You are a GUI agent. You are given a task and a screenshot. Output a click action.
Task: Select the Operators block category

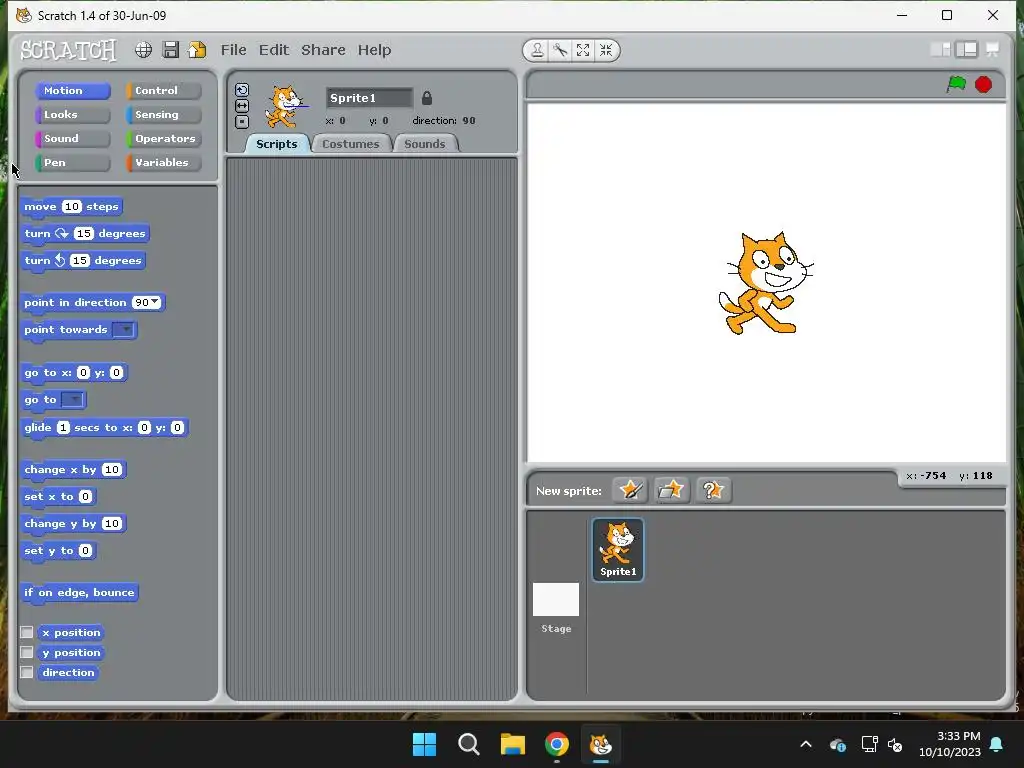pos(164,139)
